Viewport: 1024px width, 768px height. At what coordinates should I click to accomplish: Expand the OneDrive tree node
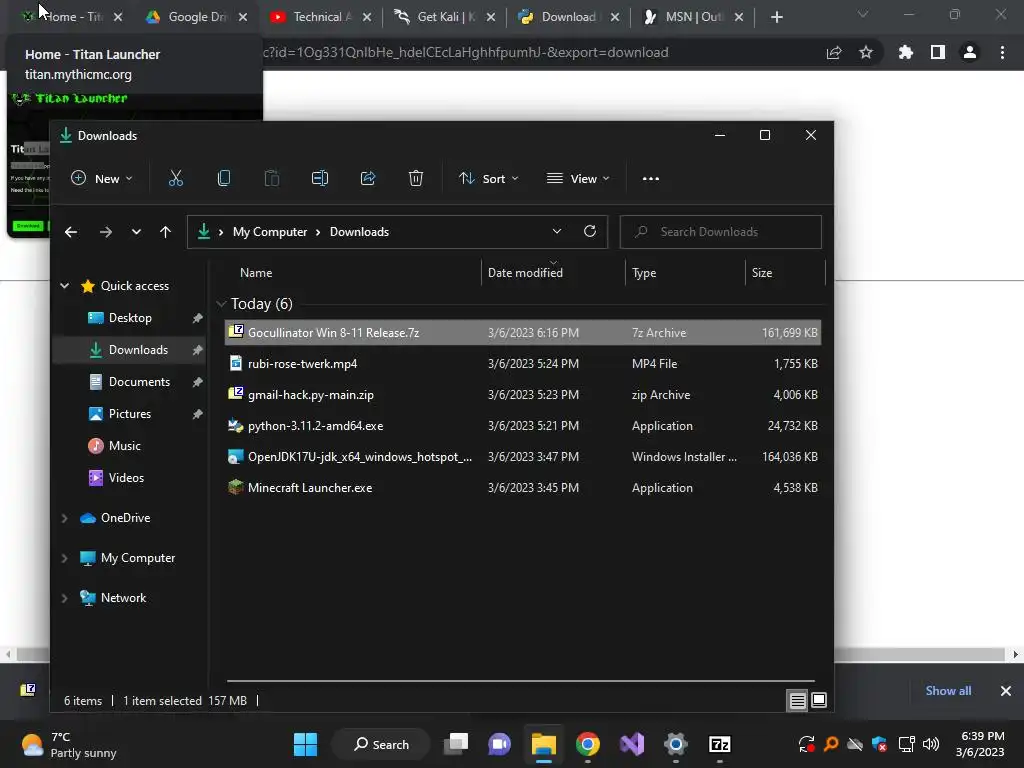pos(65,518)
